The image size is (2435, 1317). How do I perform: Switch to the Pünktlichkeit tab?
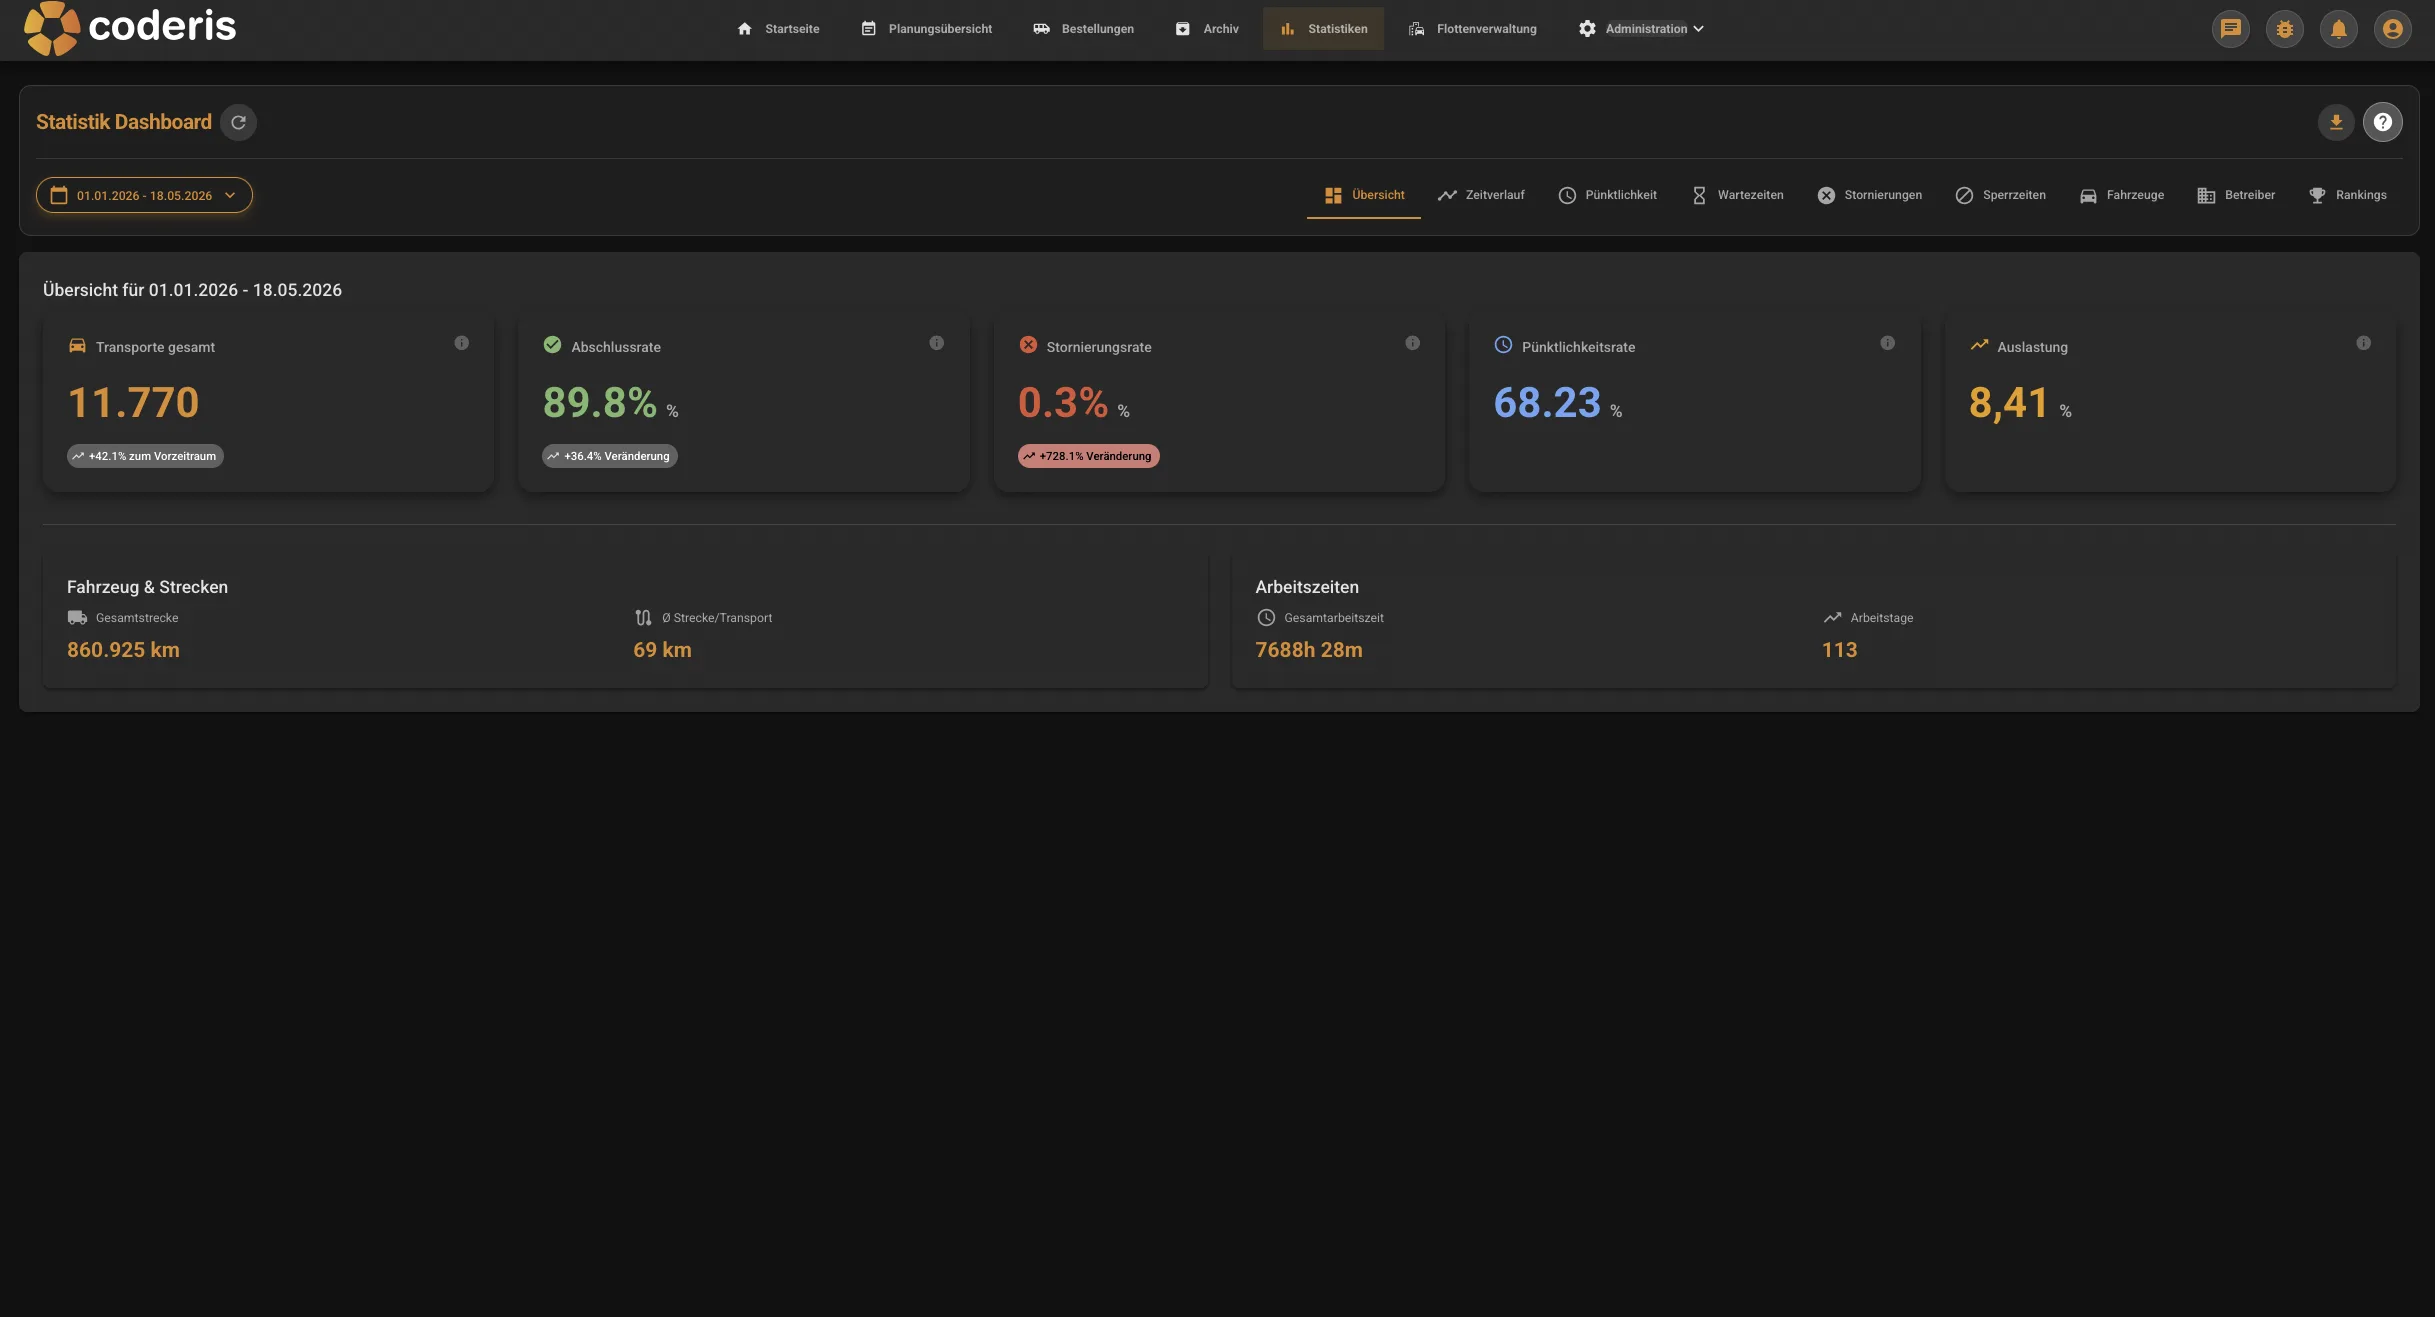1607,195
